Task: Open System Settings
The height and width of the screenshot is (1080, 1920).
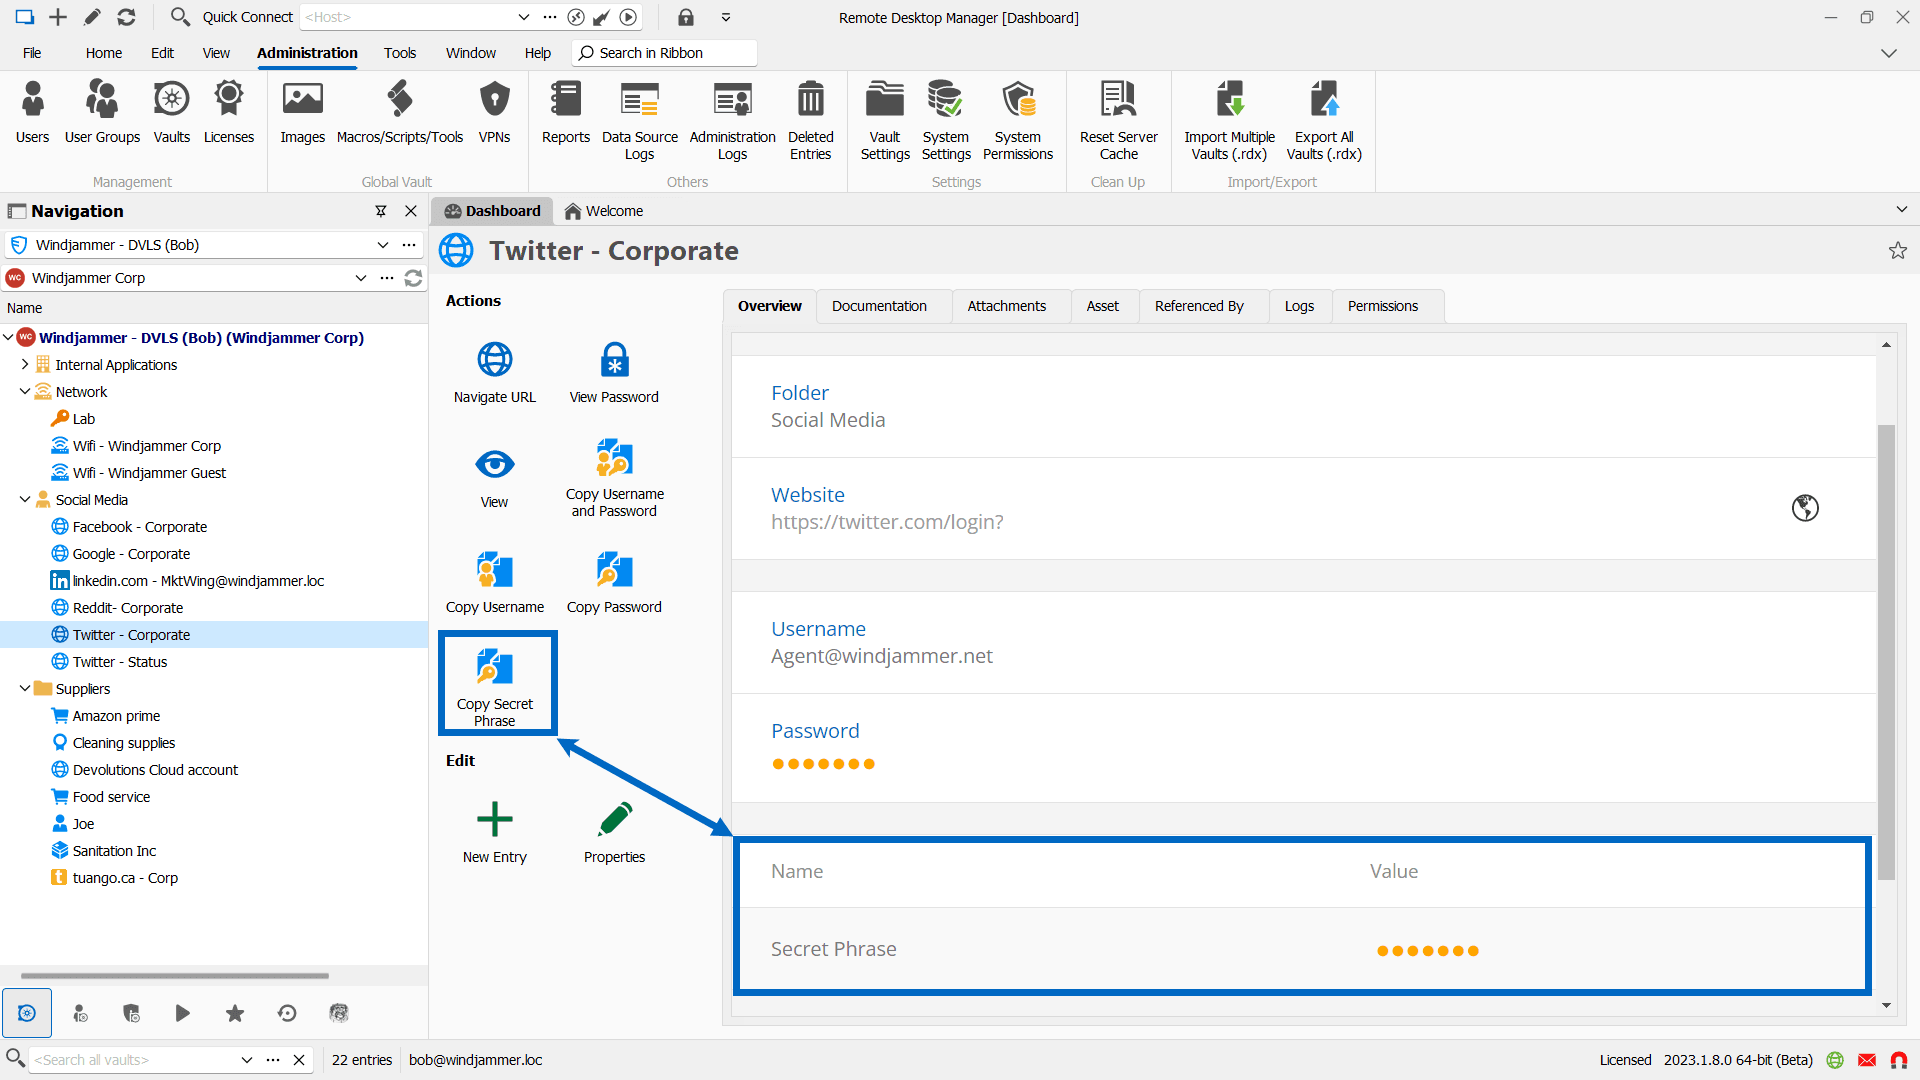Action: click(x=946, y=120)
